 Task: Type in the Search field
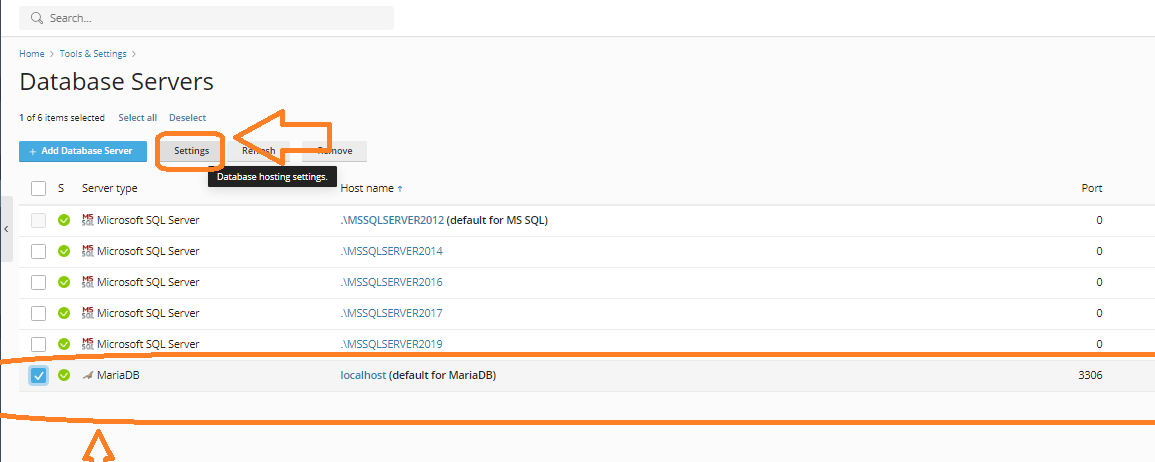pos(210,18)
